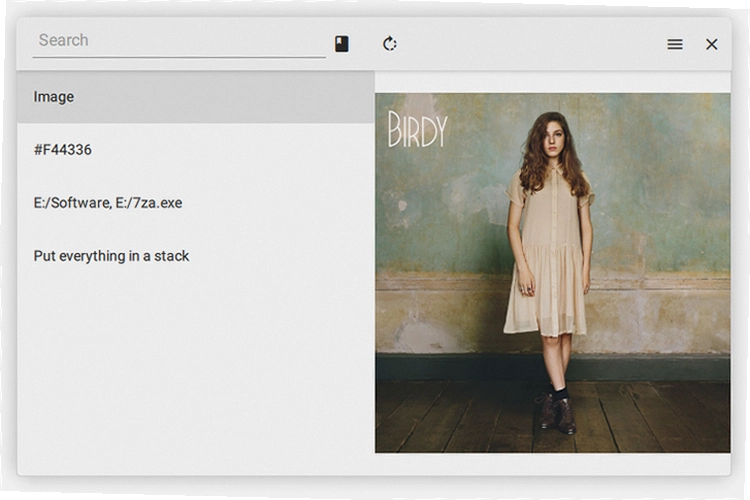The height and width of the screenshot is (500, 750).
Task: Click the circular refresh icon
Action: click(389, 44)
